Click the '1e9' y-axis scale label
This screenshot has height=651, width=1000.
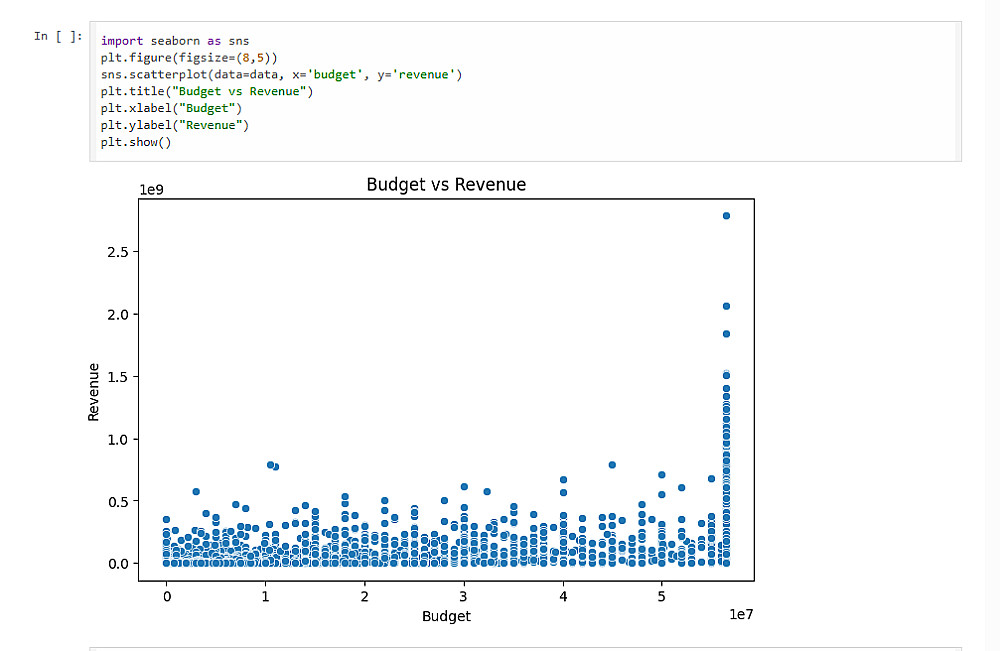(x=152, y=190)
